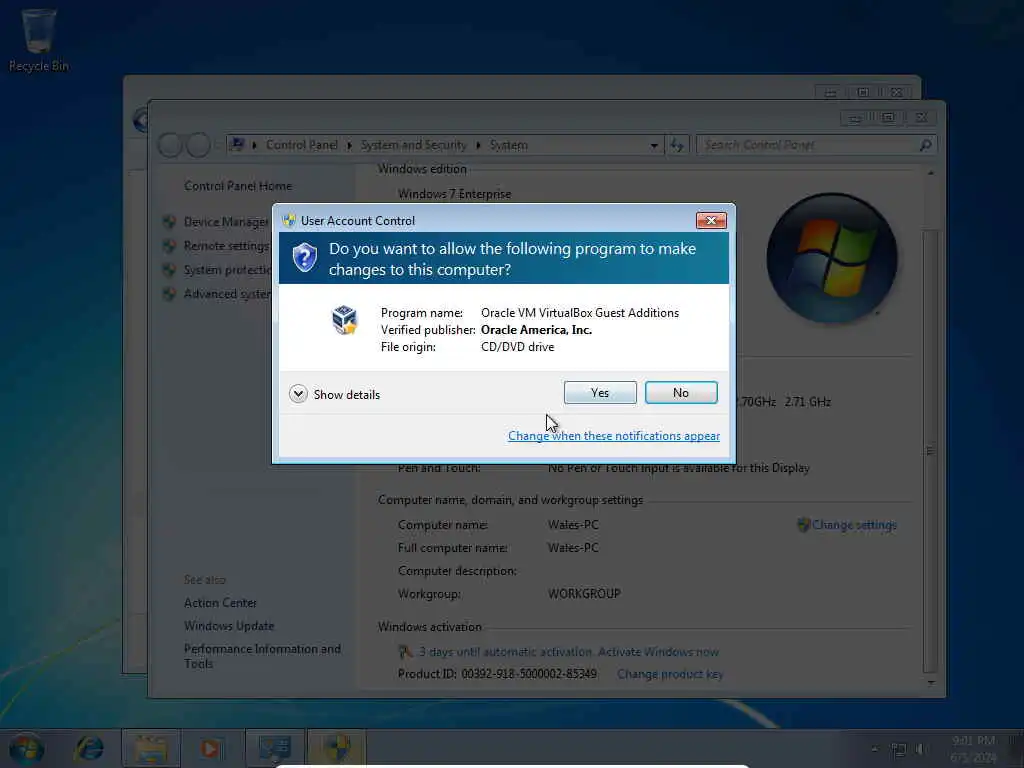The height and width of the screenshot is (768, 1024).
Task: Click the Product ID number text
Action: (x=529, y=674)
